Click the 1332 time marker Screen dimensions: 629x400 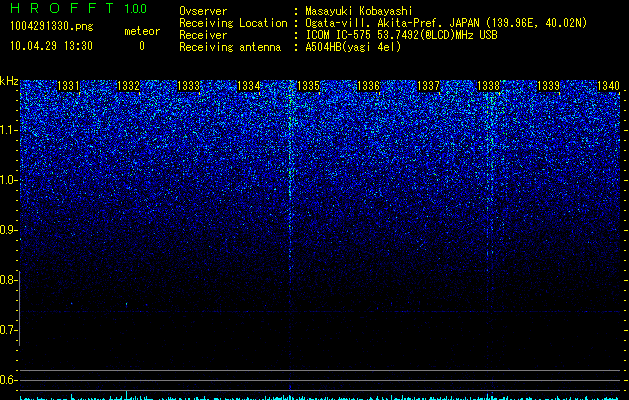pos(128,86)
